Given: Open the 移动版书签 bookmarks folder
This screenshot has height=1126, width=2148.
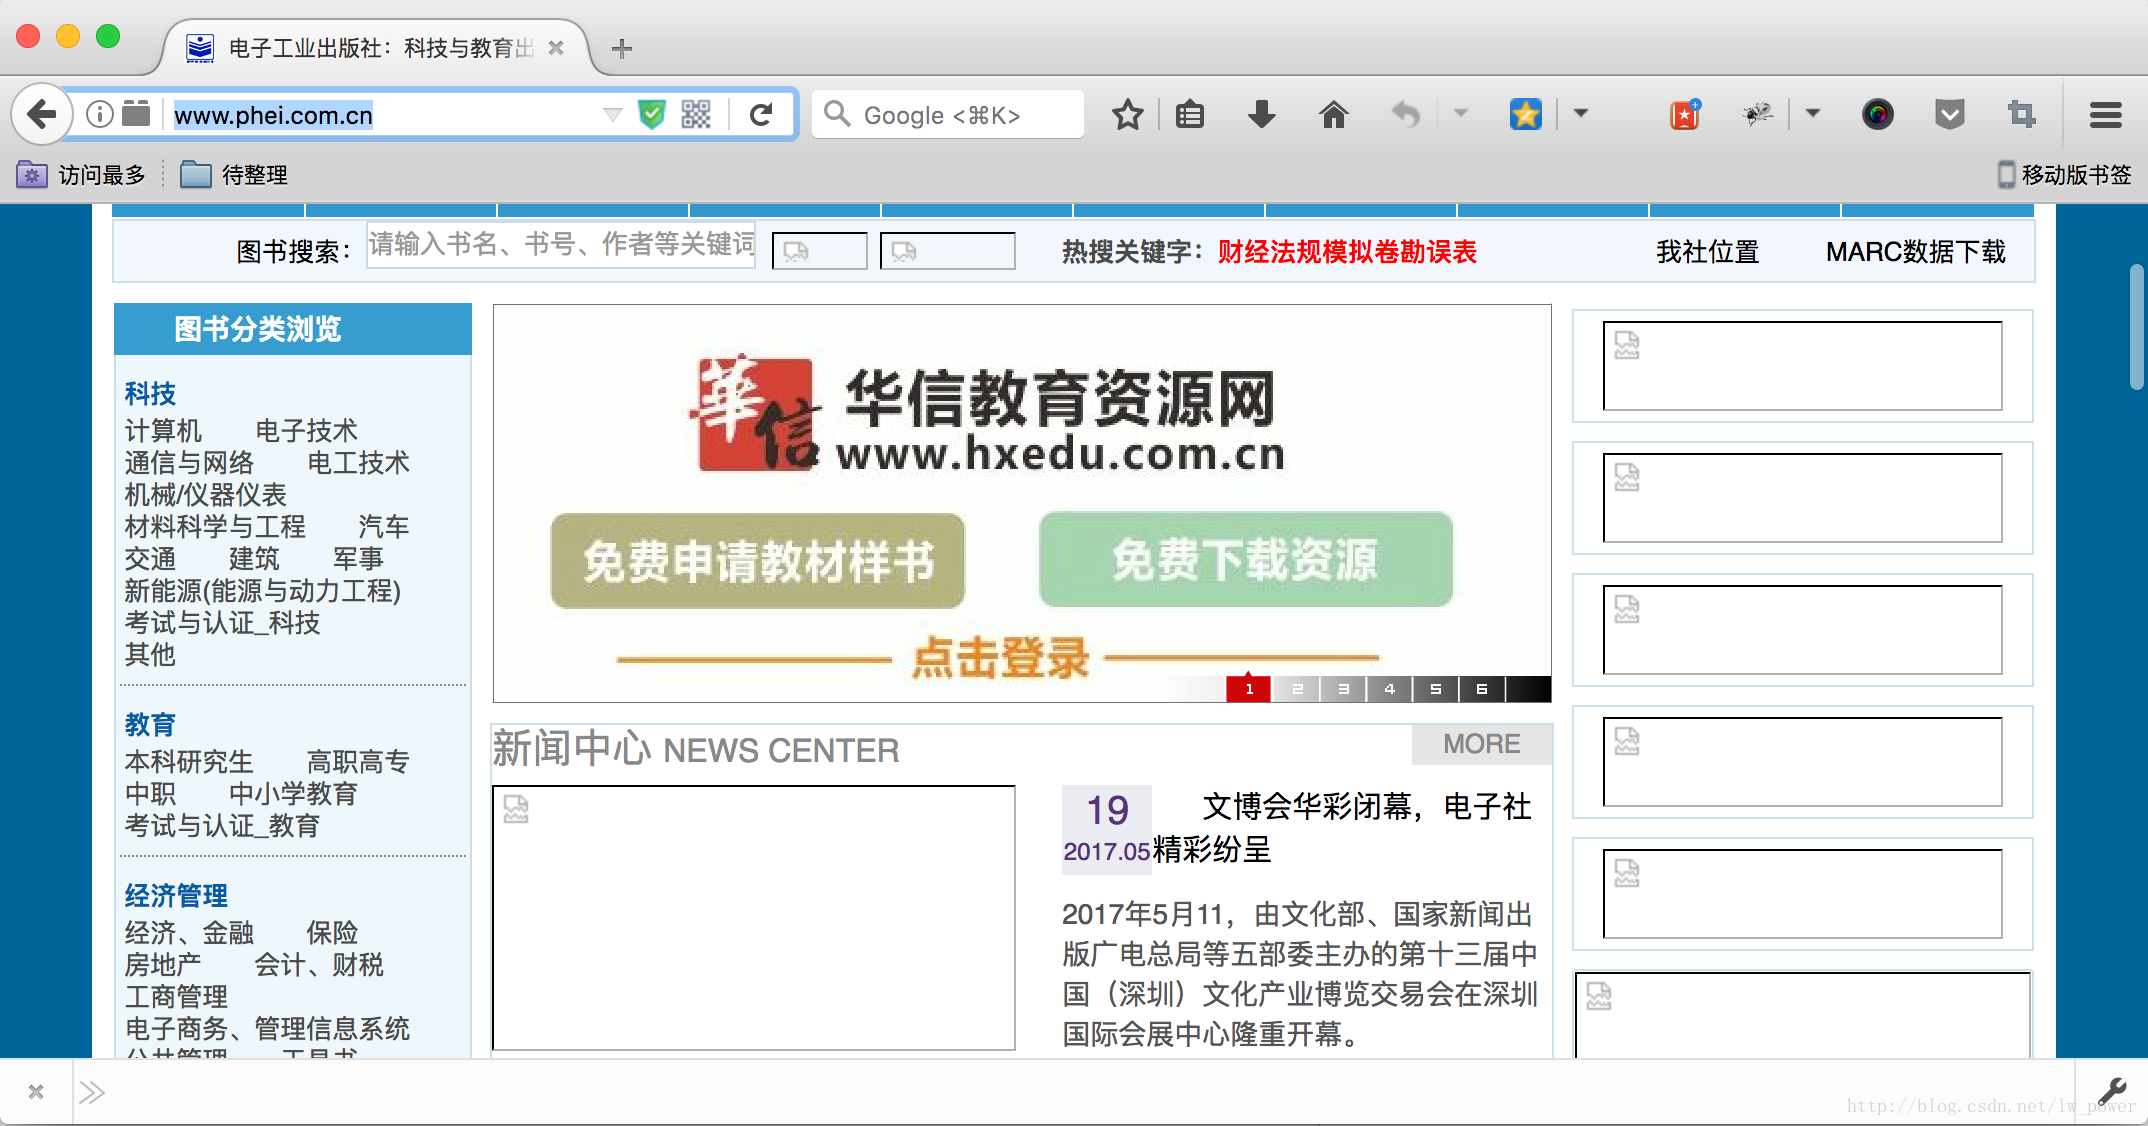Looking at the screenshot, I should pyautogui.click(x=2064, y=175).
